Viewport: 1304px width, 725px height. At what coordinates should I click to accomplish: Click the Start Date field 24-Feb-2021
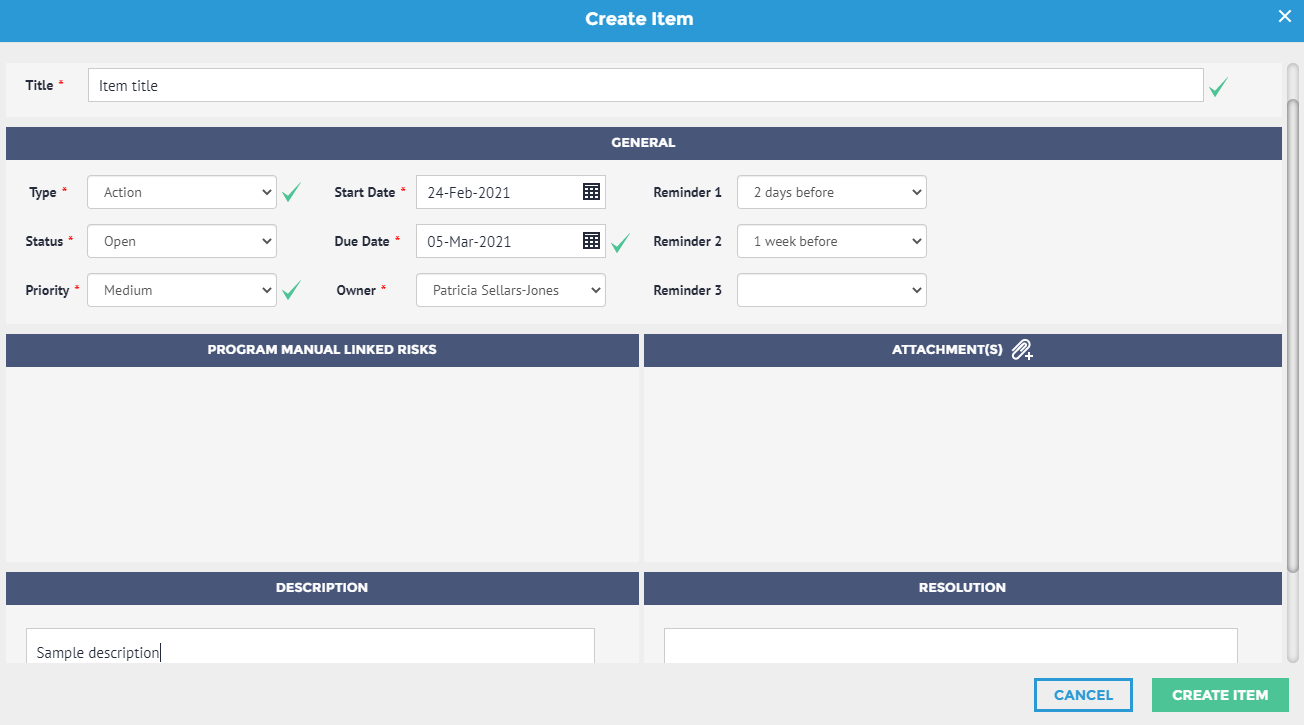511,192
